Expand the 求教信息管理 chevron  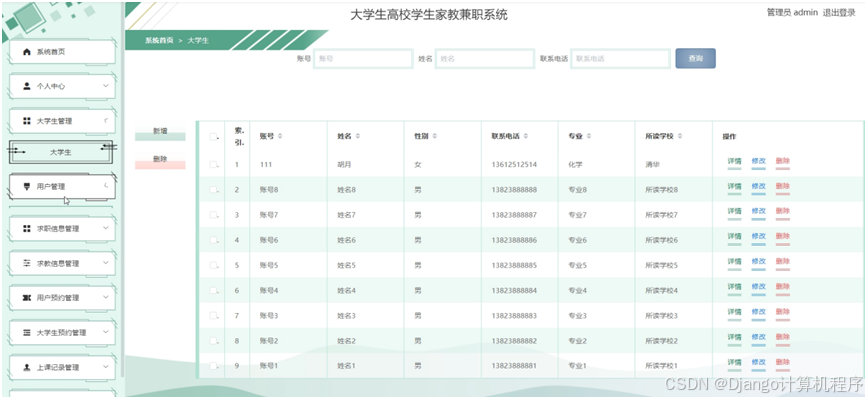[x=106, y=262]
